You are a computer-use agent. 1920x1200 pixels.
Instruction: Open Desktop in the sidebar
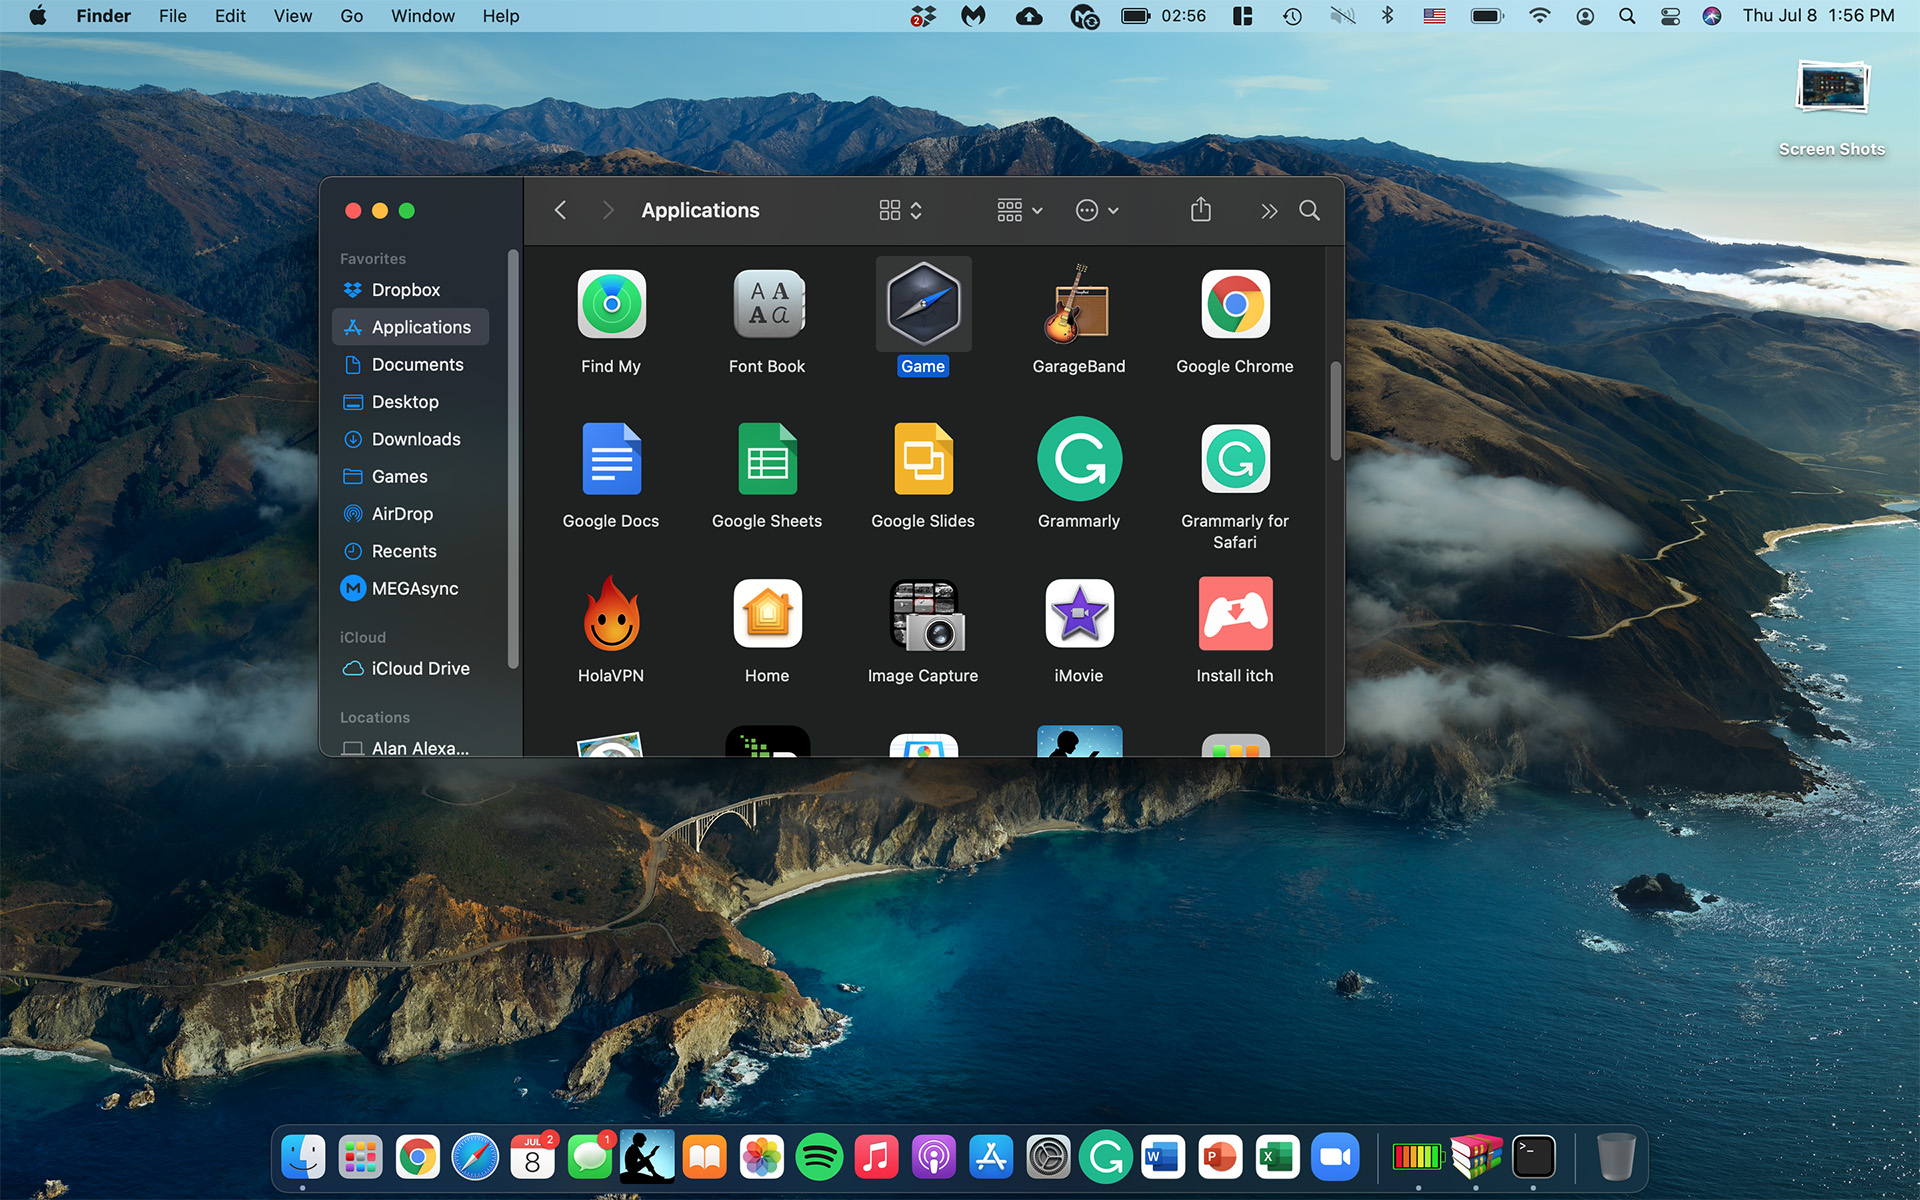410,402
